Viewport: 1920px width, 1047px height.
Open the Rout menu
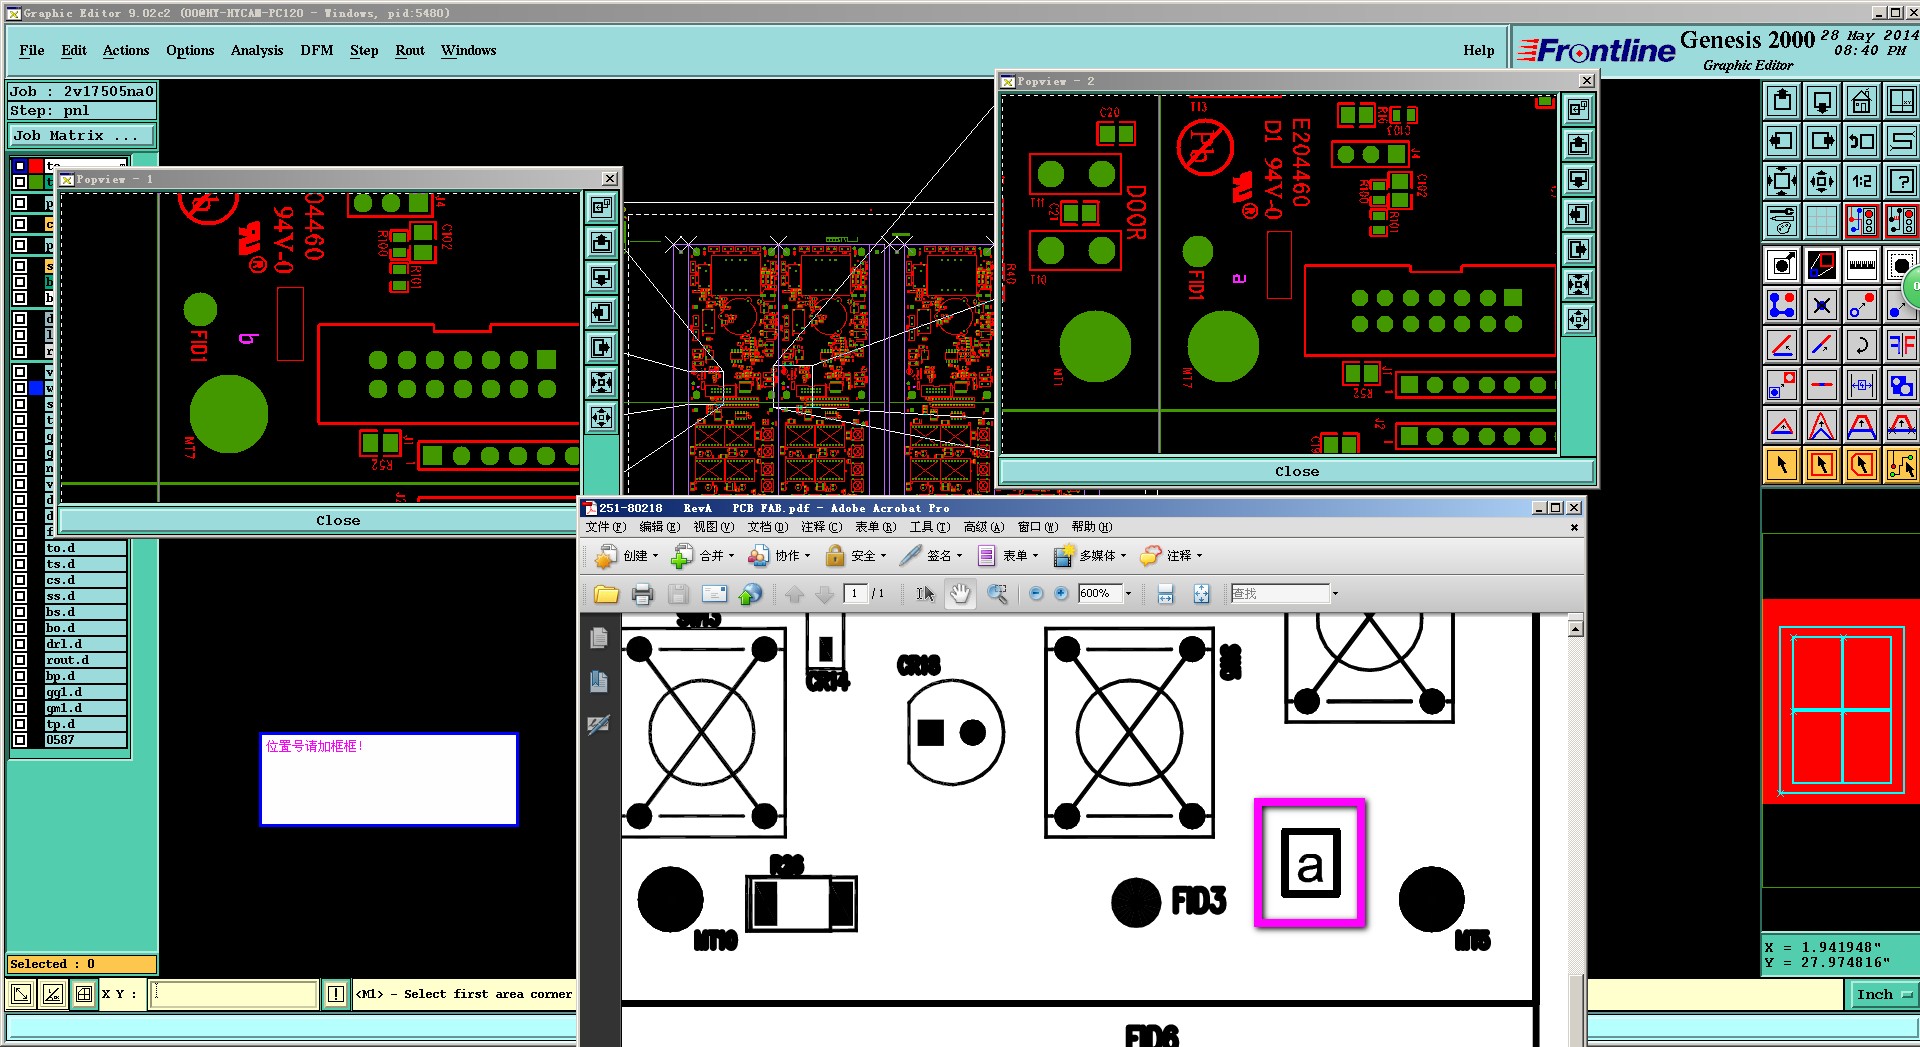[x=410, y=51]
